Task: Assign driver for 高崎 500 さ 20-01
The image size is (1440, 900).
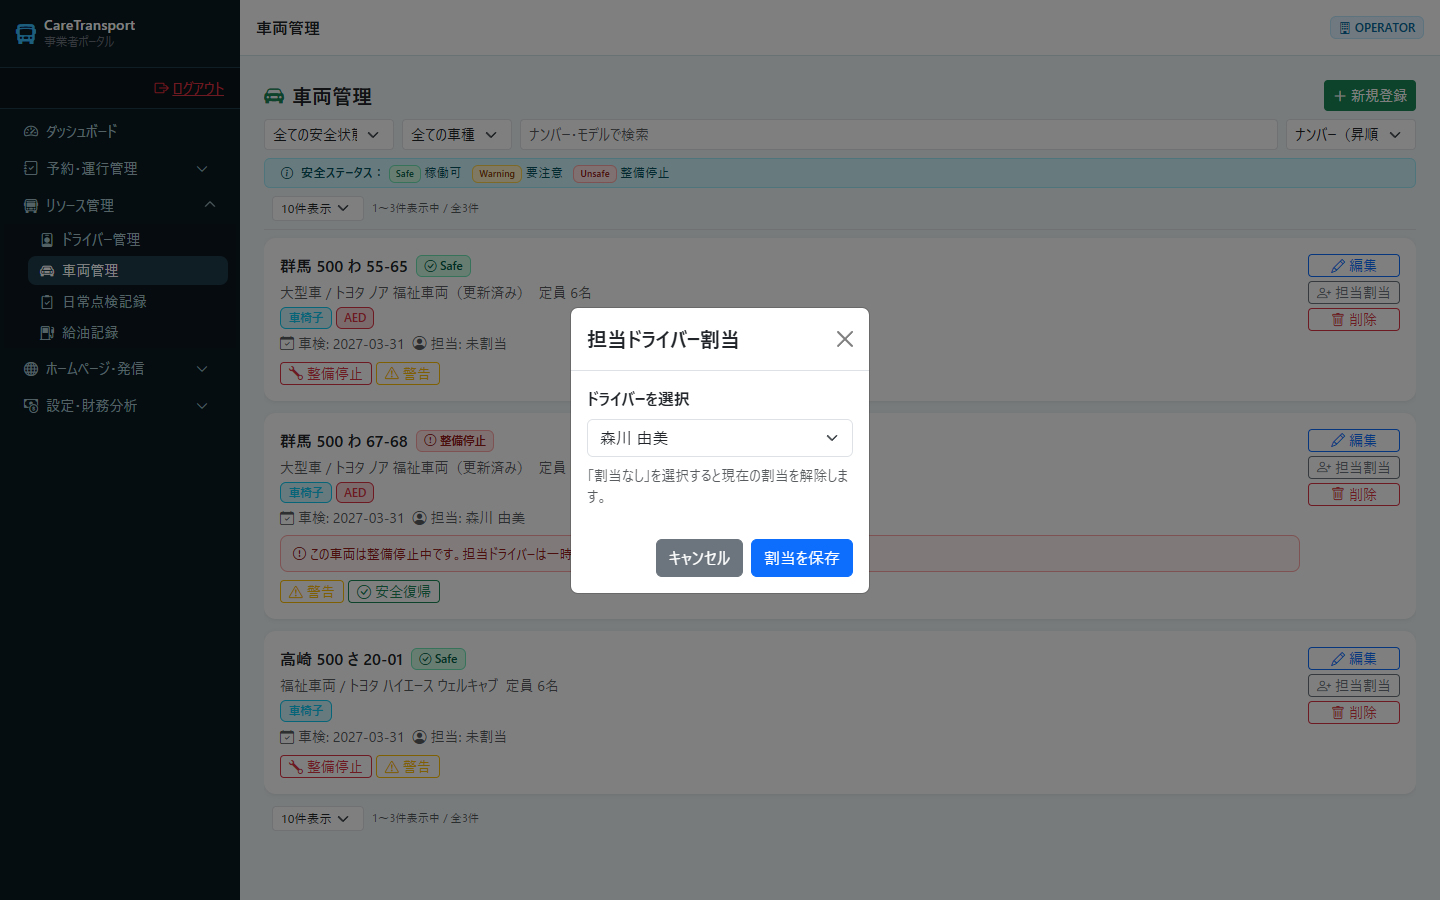Action: click(x=1354, y=685)
